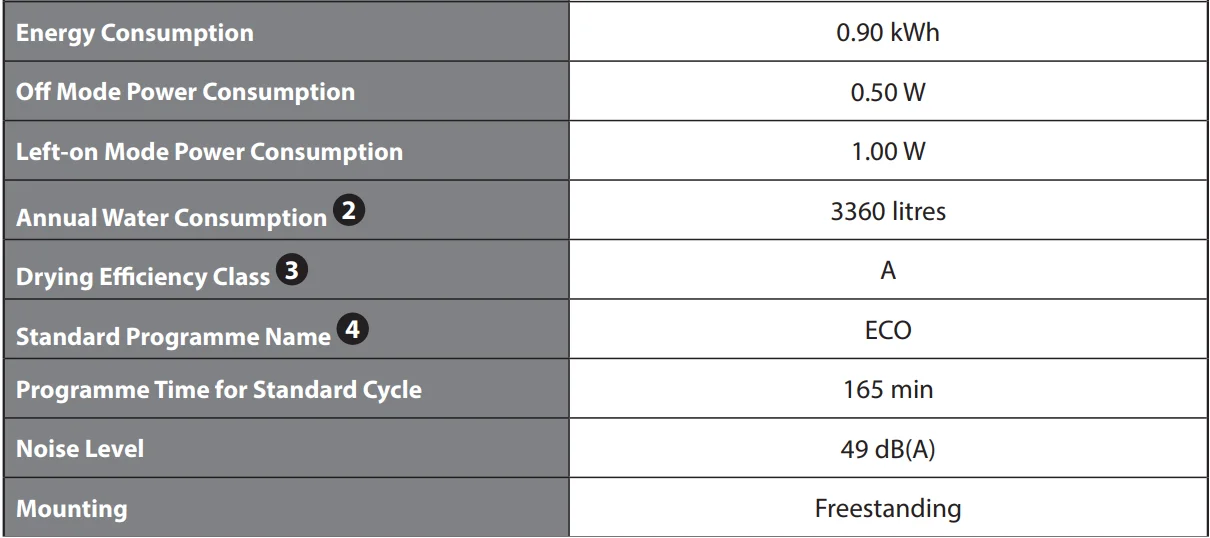Click the 0.90 kWh value
Viewport: 1210px width, 538px height.
point(888,33)
